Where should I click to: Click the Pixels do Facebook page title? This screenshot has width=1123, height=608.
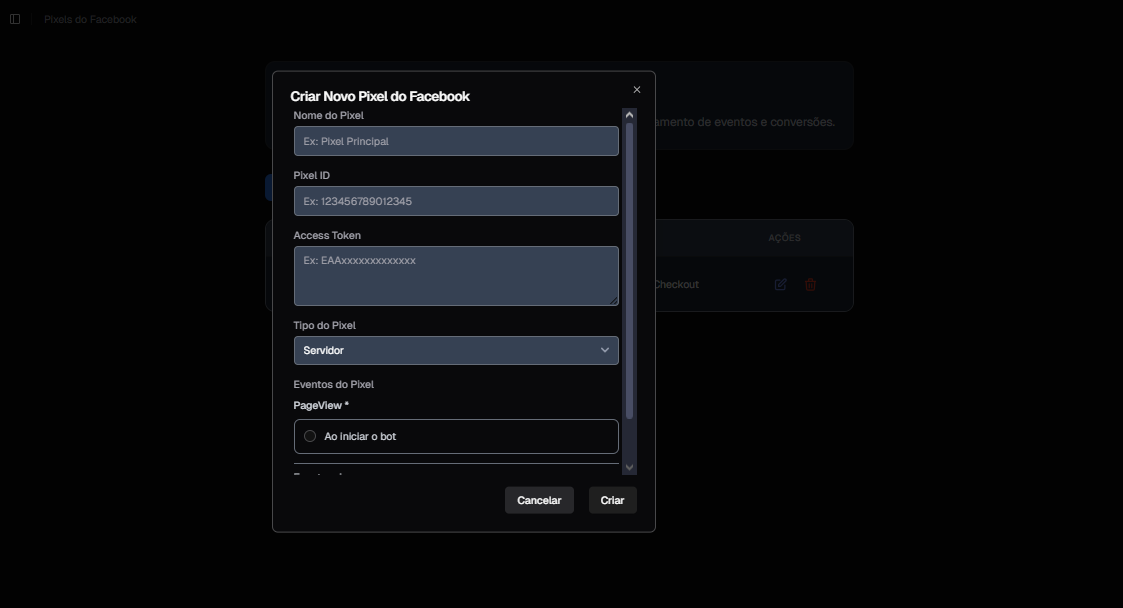(90, 19)
